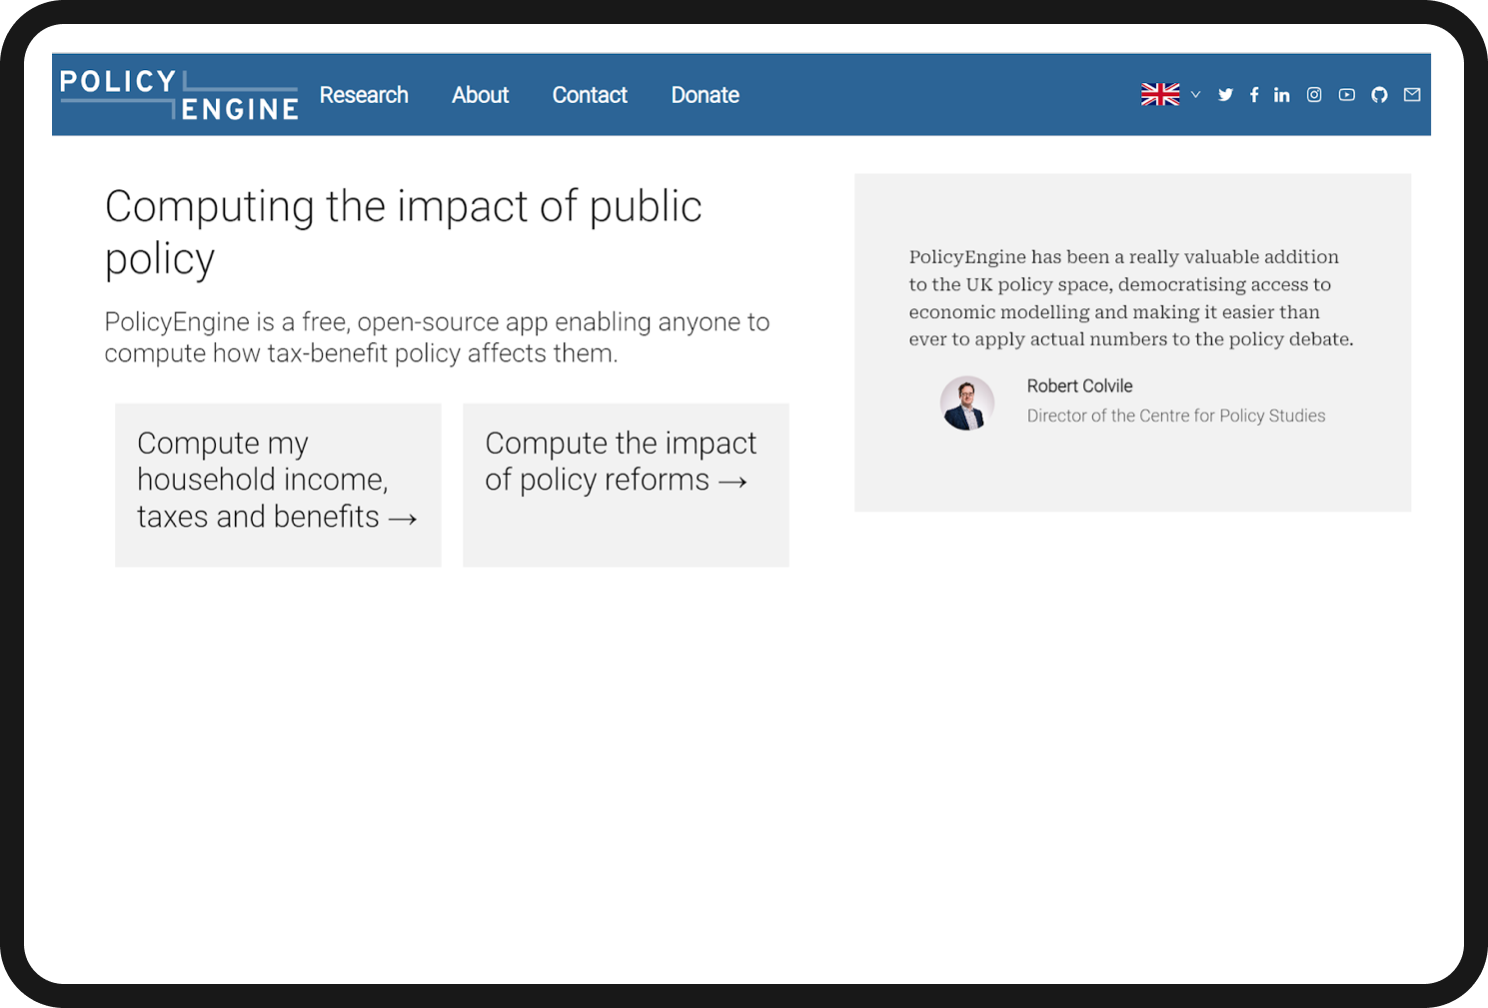The image size is (1488, 1008).
Task: Open PolicyEngine's GitHub repository
Action: [x=1379, y=94]
